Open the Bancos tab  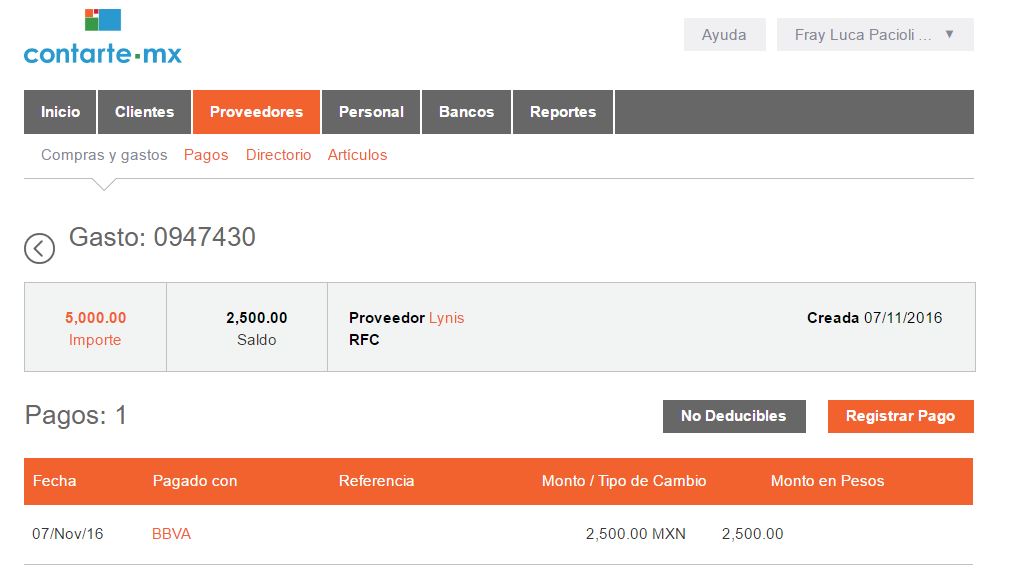pos(466,112)
